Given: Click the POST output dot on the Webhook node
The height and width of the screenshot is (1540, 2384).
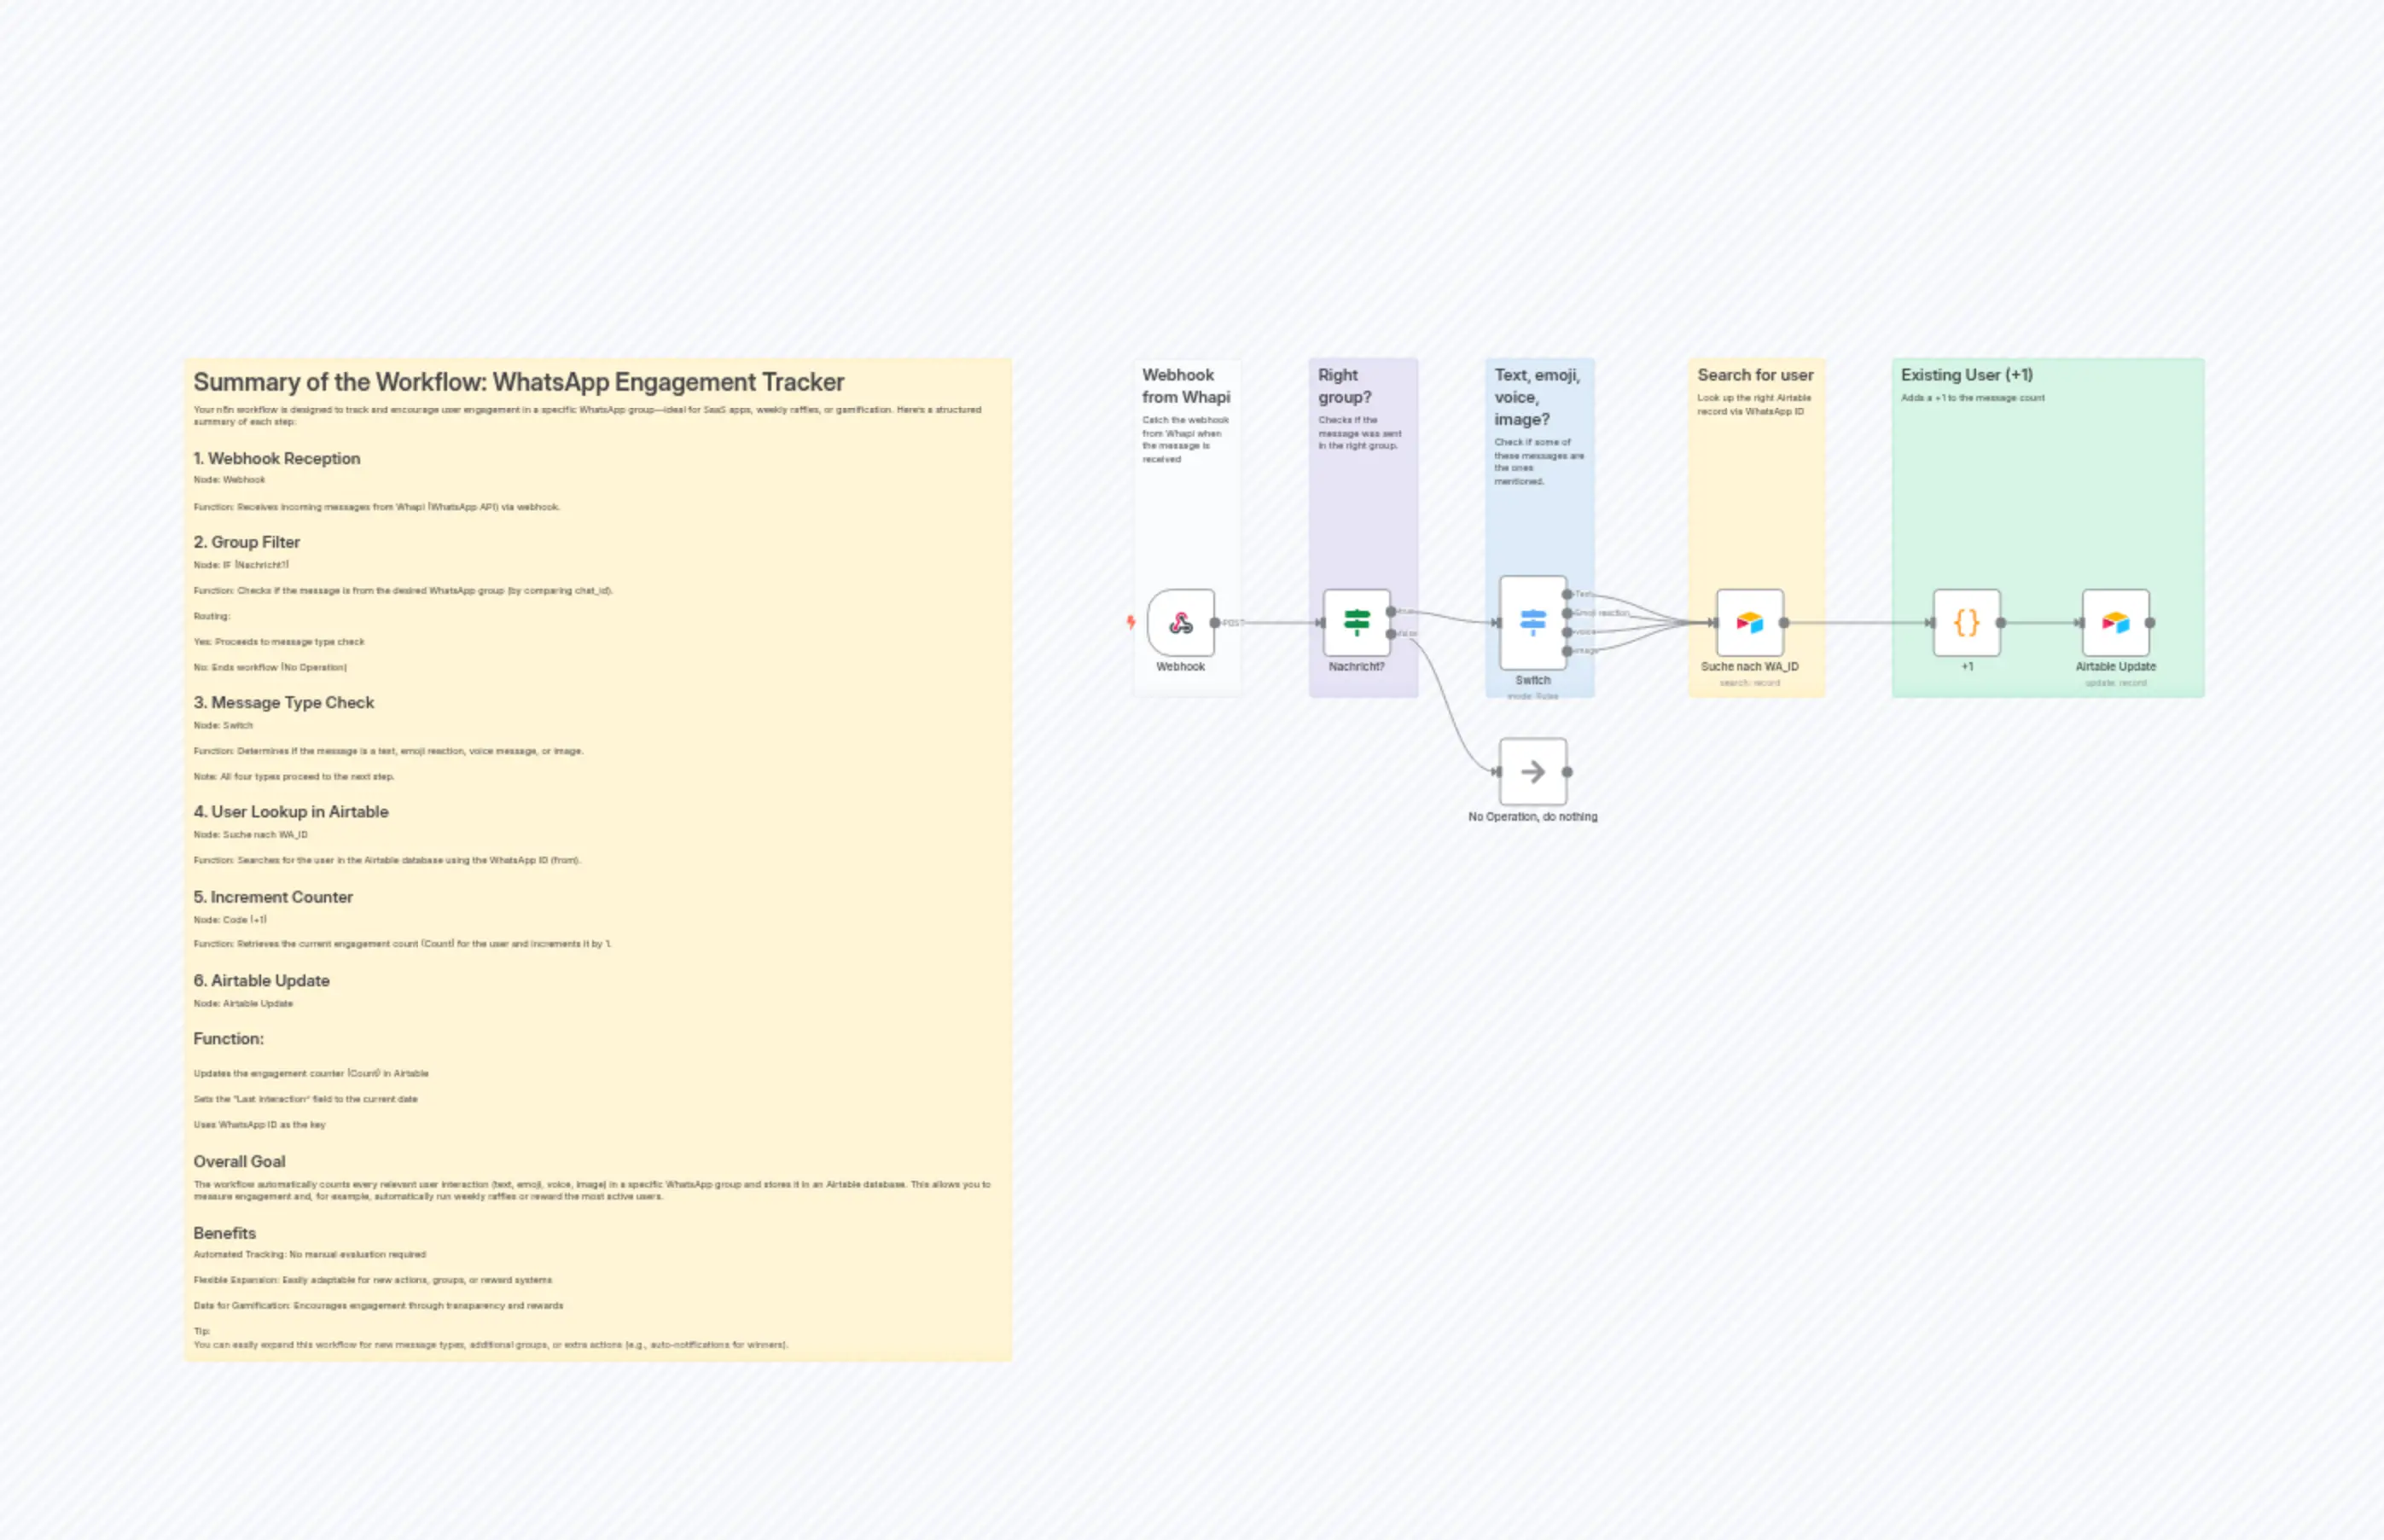Looking at the screenshot, I should [x=1216, y=622].
